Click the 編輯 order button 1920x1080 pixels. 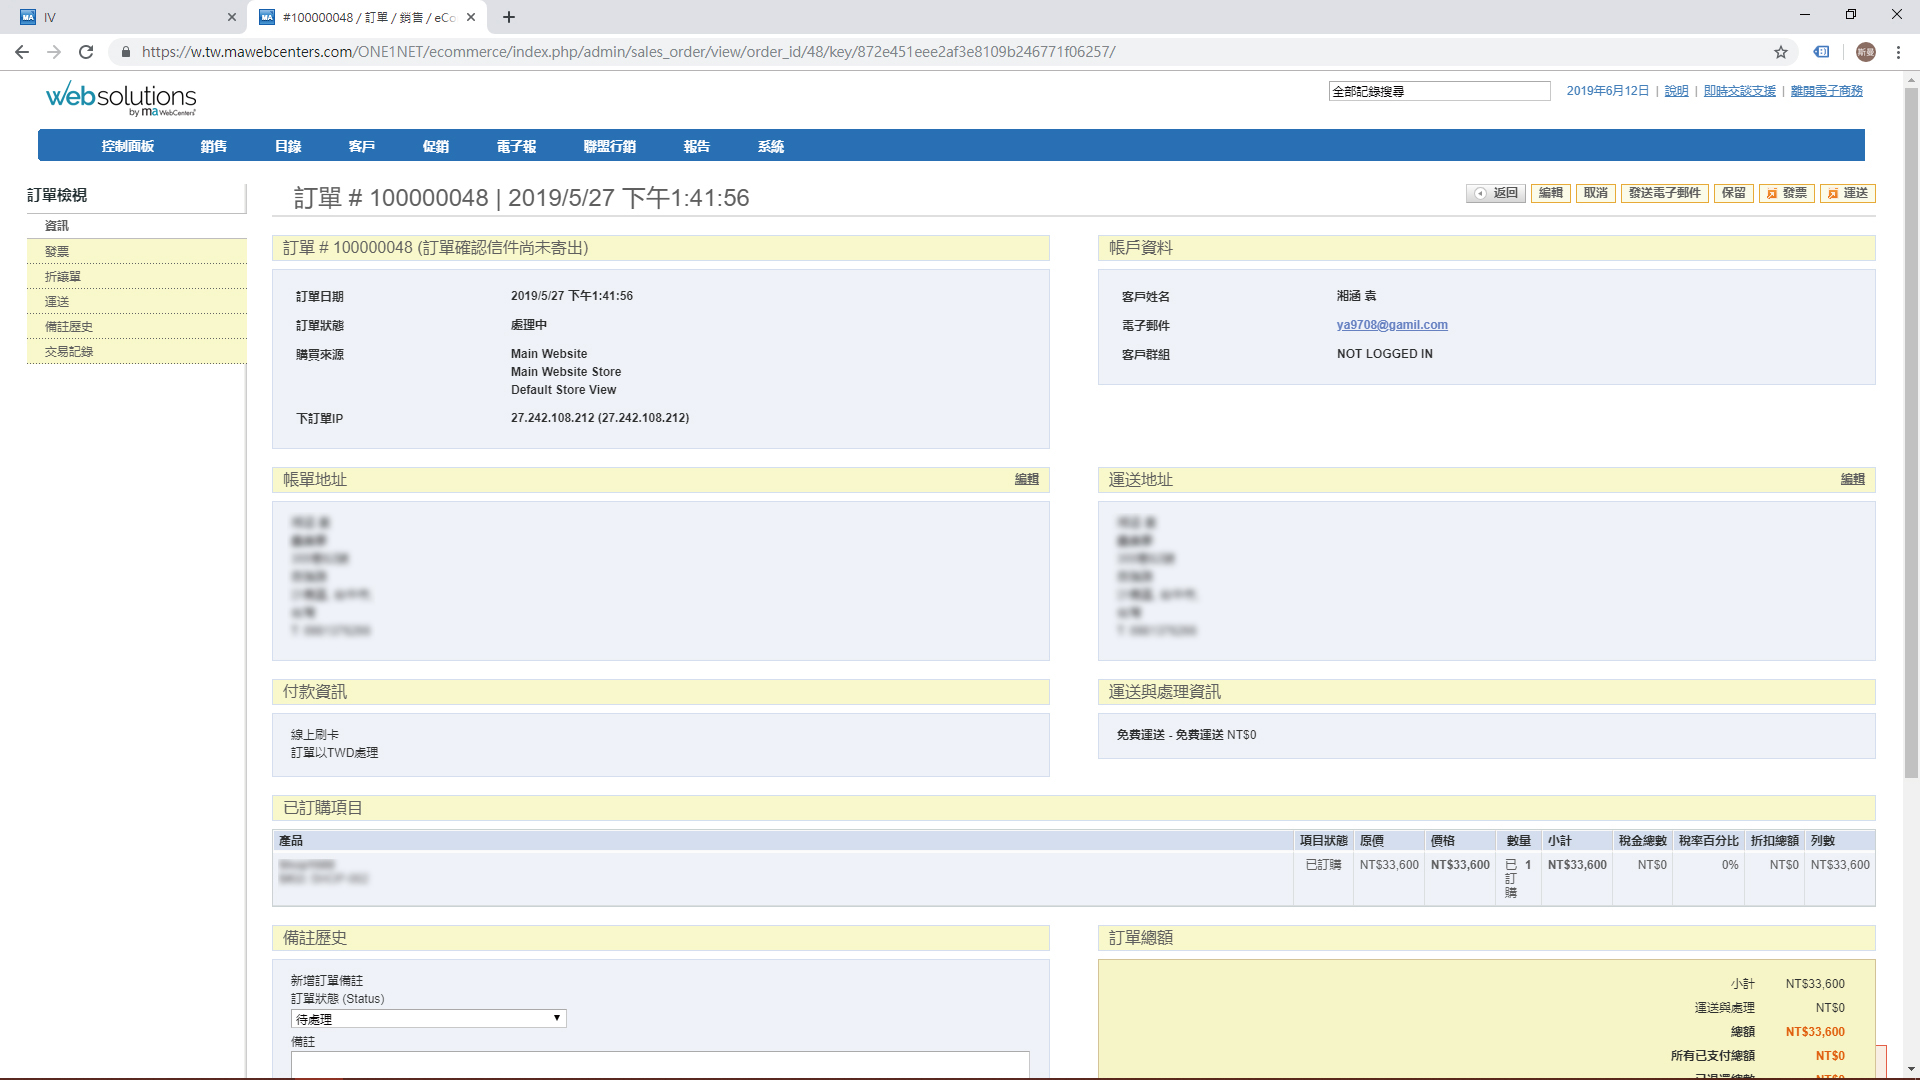(1551, 193)
